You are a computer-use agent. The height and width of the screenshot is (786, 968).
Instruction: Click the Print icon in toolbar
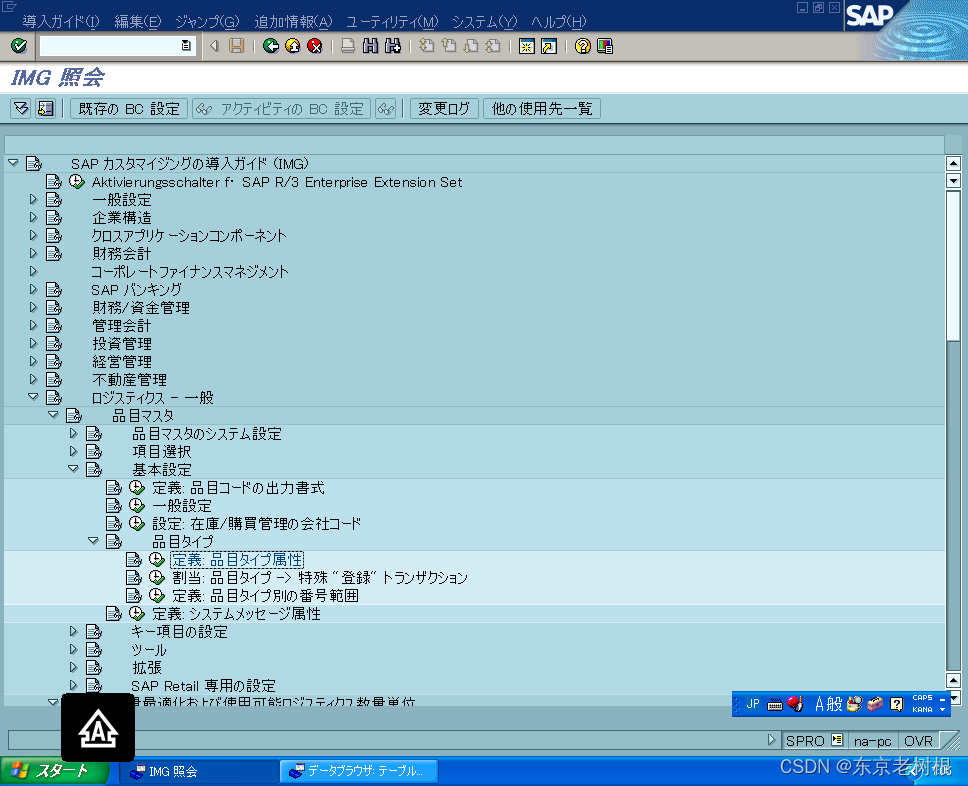348,46
